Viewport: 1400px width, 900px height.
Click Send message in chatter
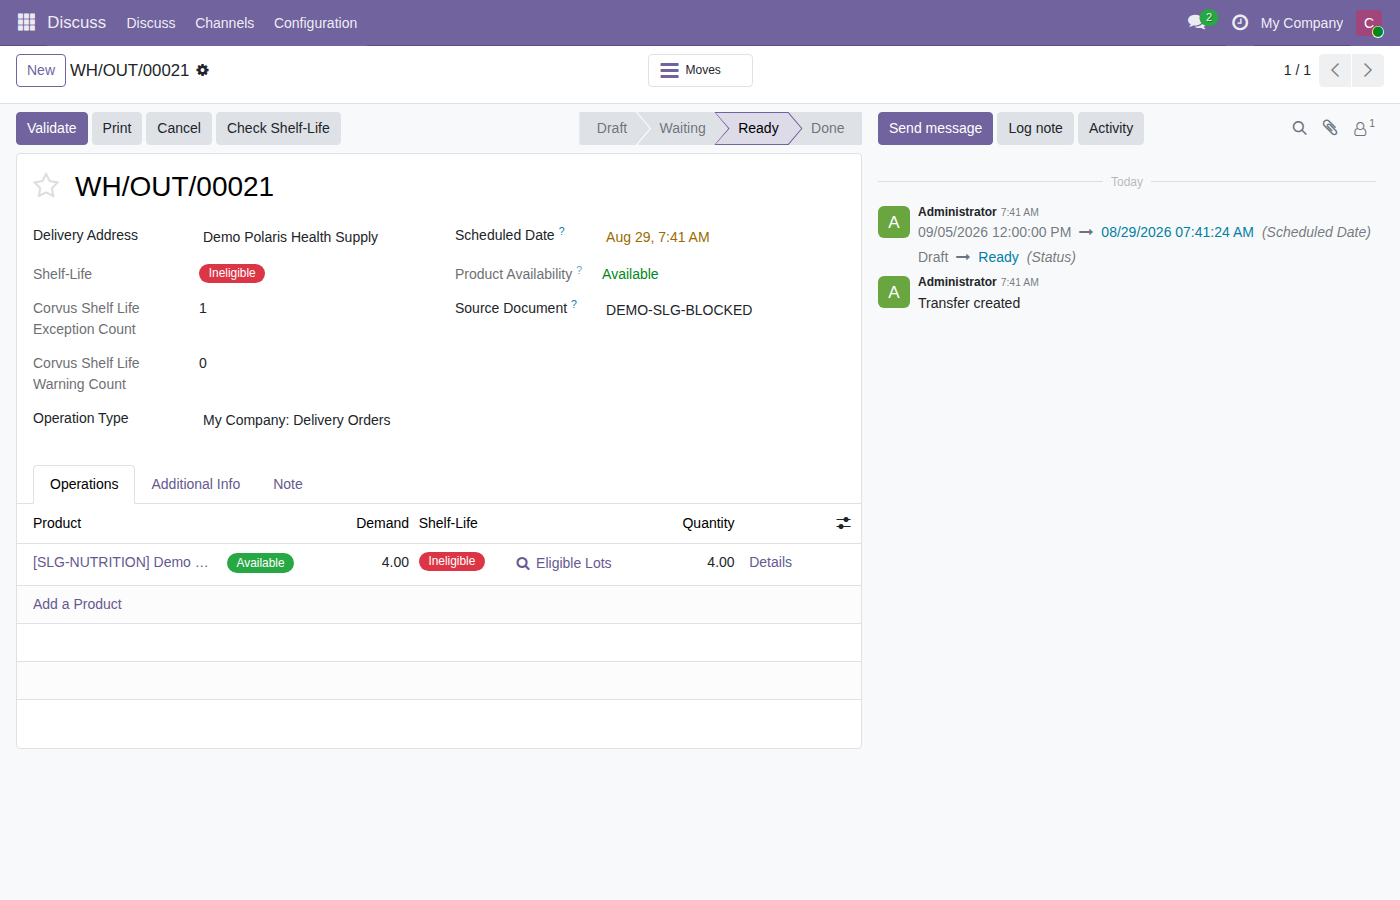(x=935, y=128)
